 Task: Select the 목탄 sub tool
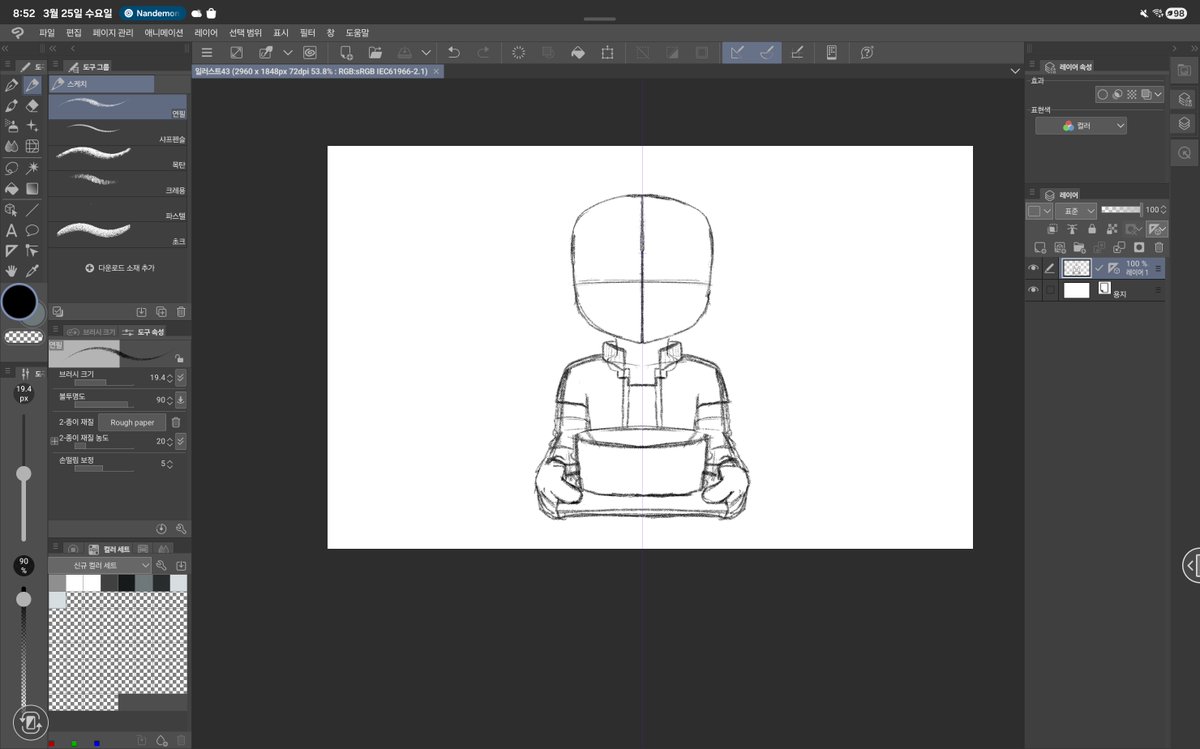point(118,158)
